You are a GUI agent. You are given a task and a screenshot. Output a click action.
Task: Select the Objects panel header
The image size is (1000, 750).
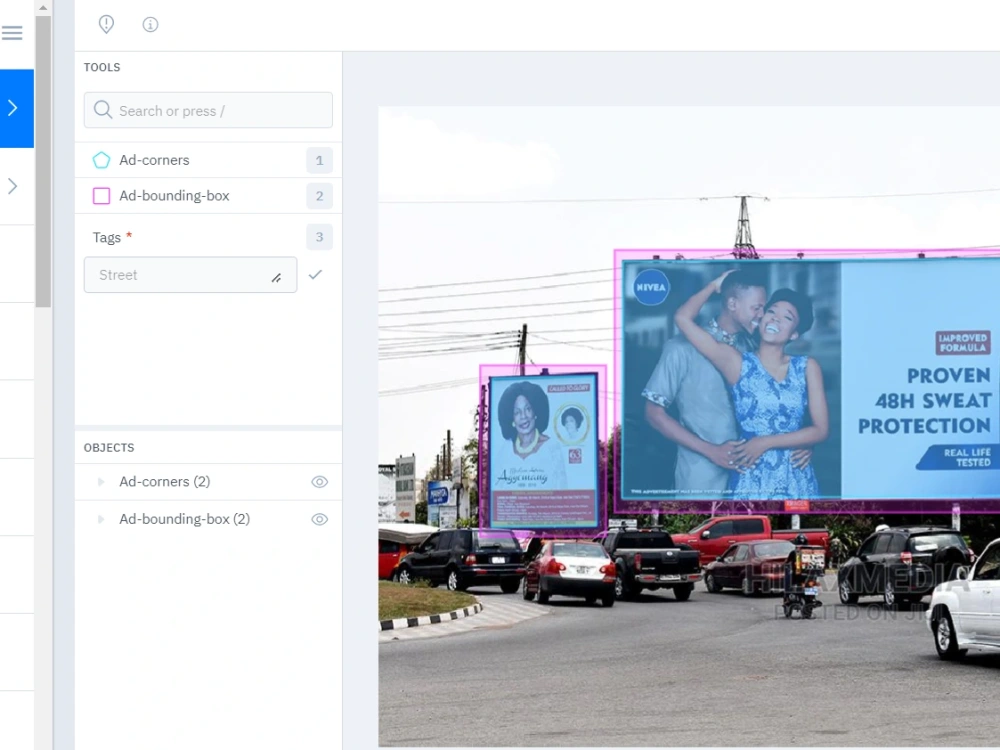(107, 447)
